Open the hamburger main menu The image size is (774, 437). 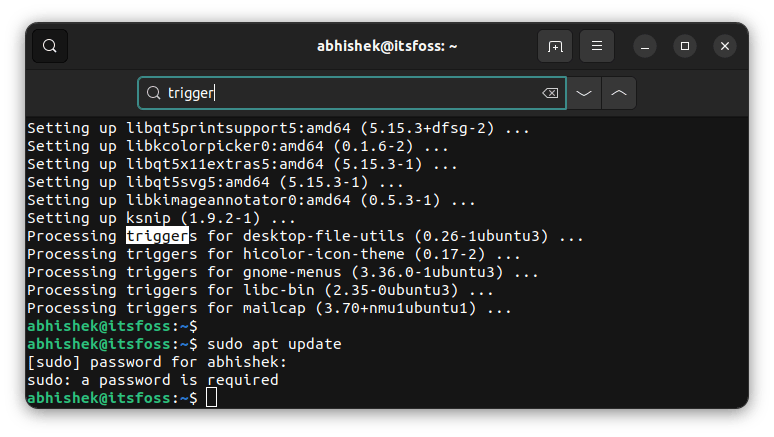[596, 46]
